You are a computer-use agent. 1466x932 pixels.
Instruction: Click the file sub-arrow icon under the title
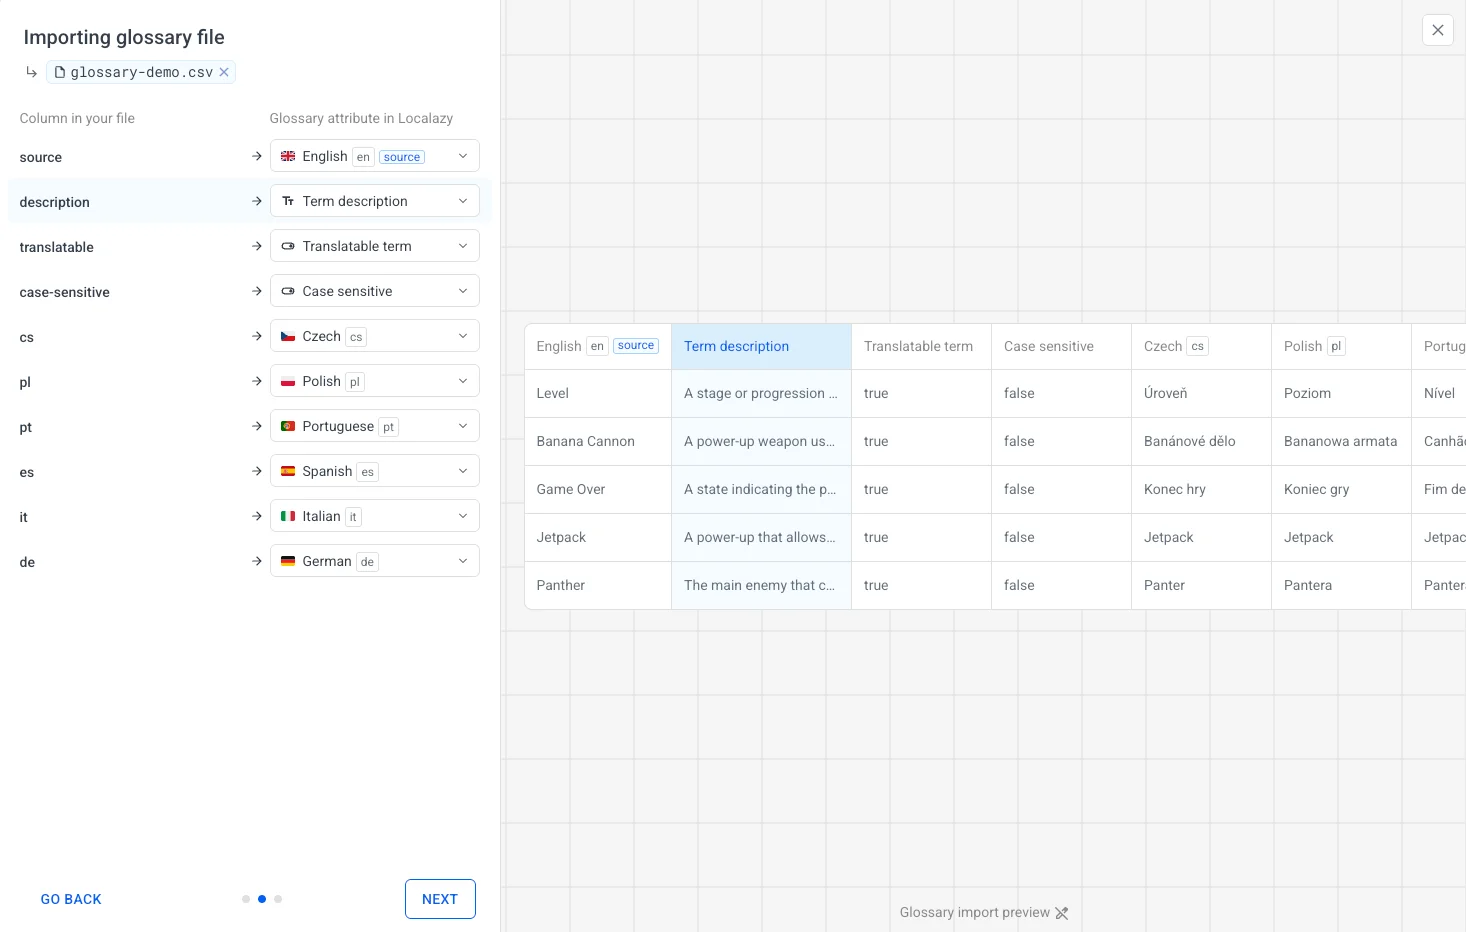[x=32, y=72]
